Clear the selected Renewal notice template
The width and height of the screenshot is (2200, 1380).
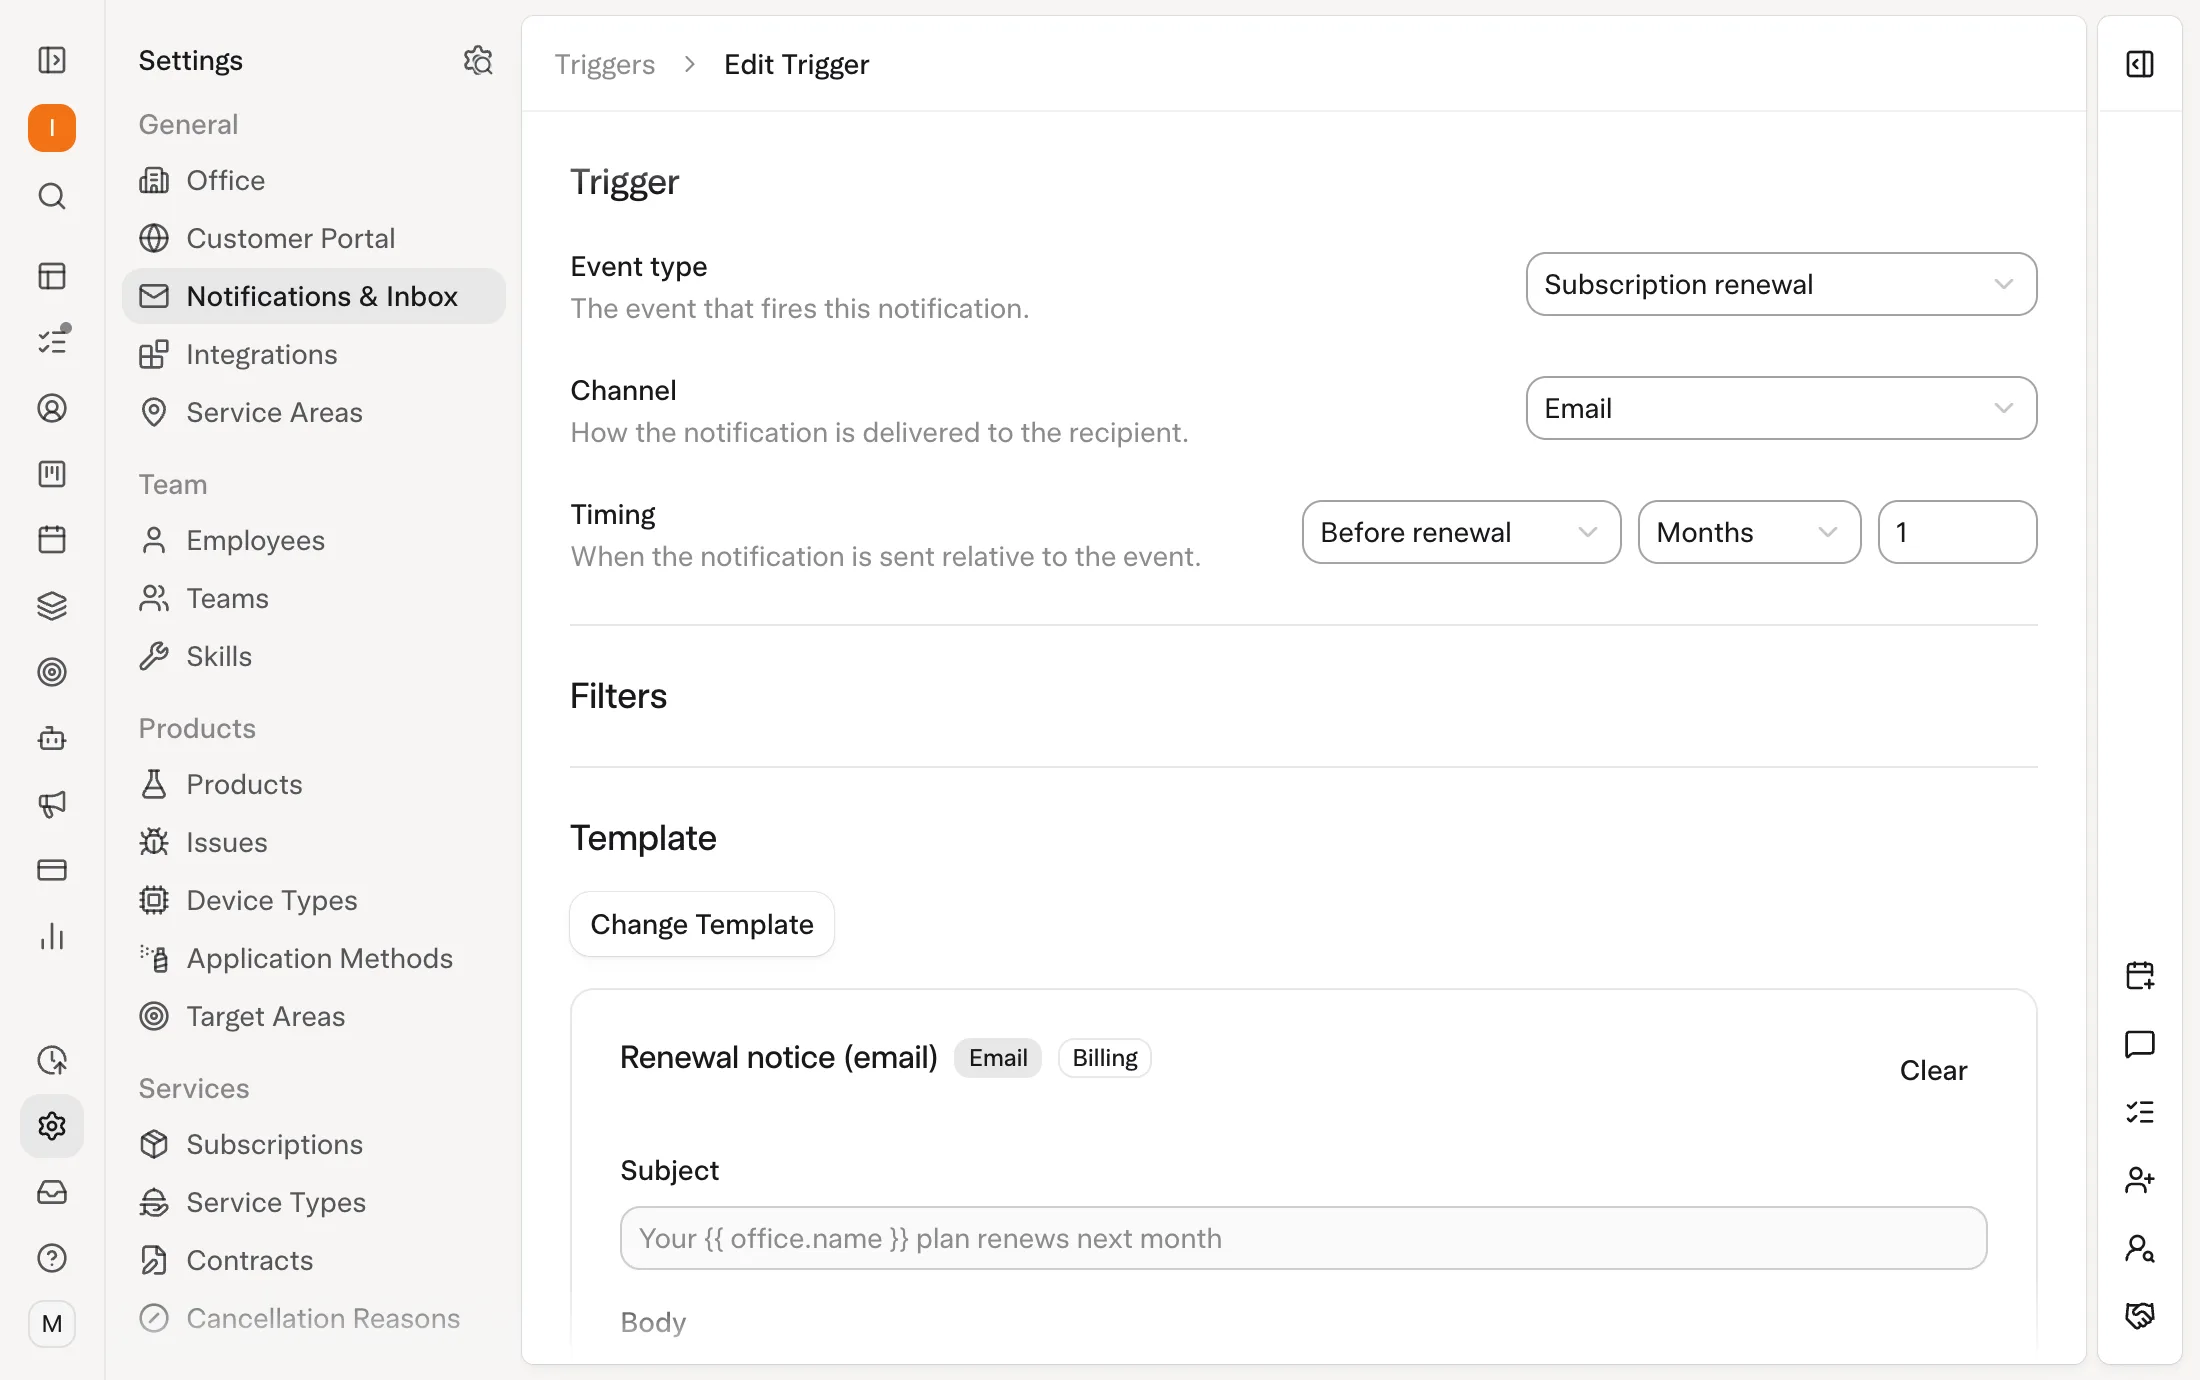1933,1070
